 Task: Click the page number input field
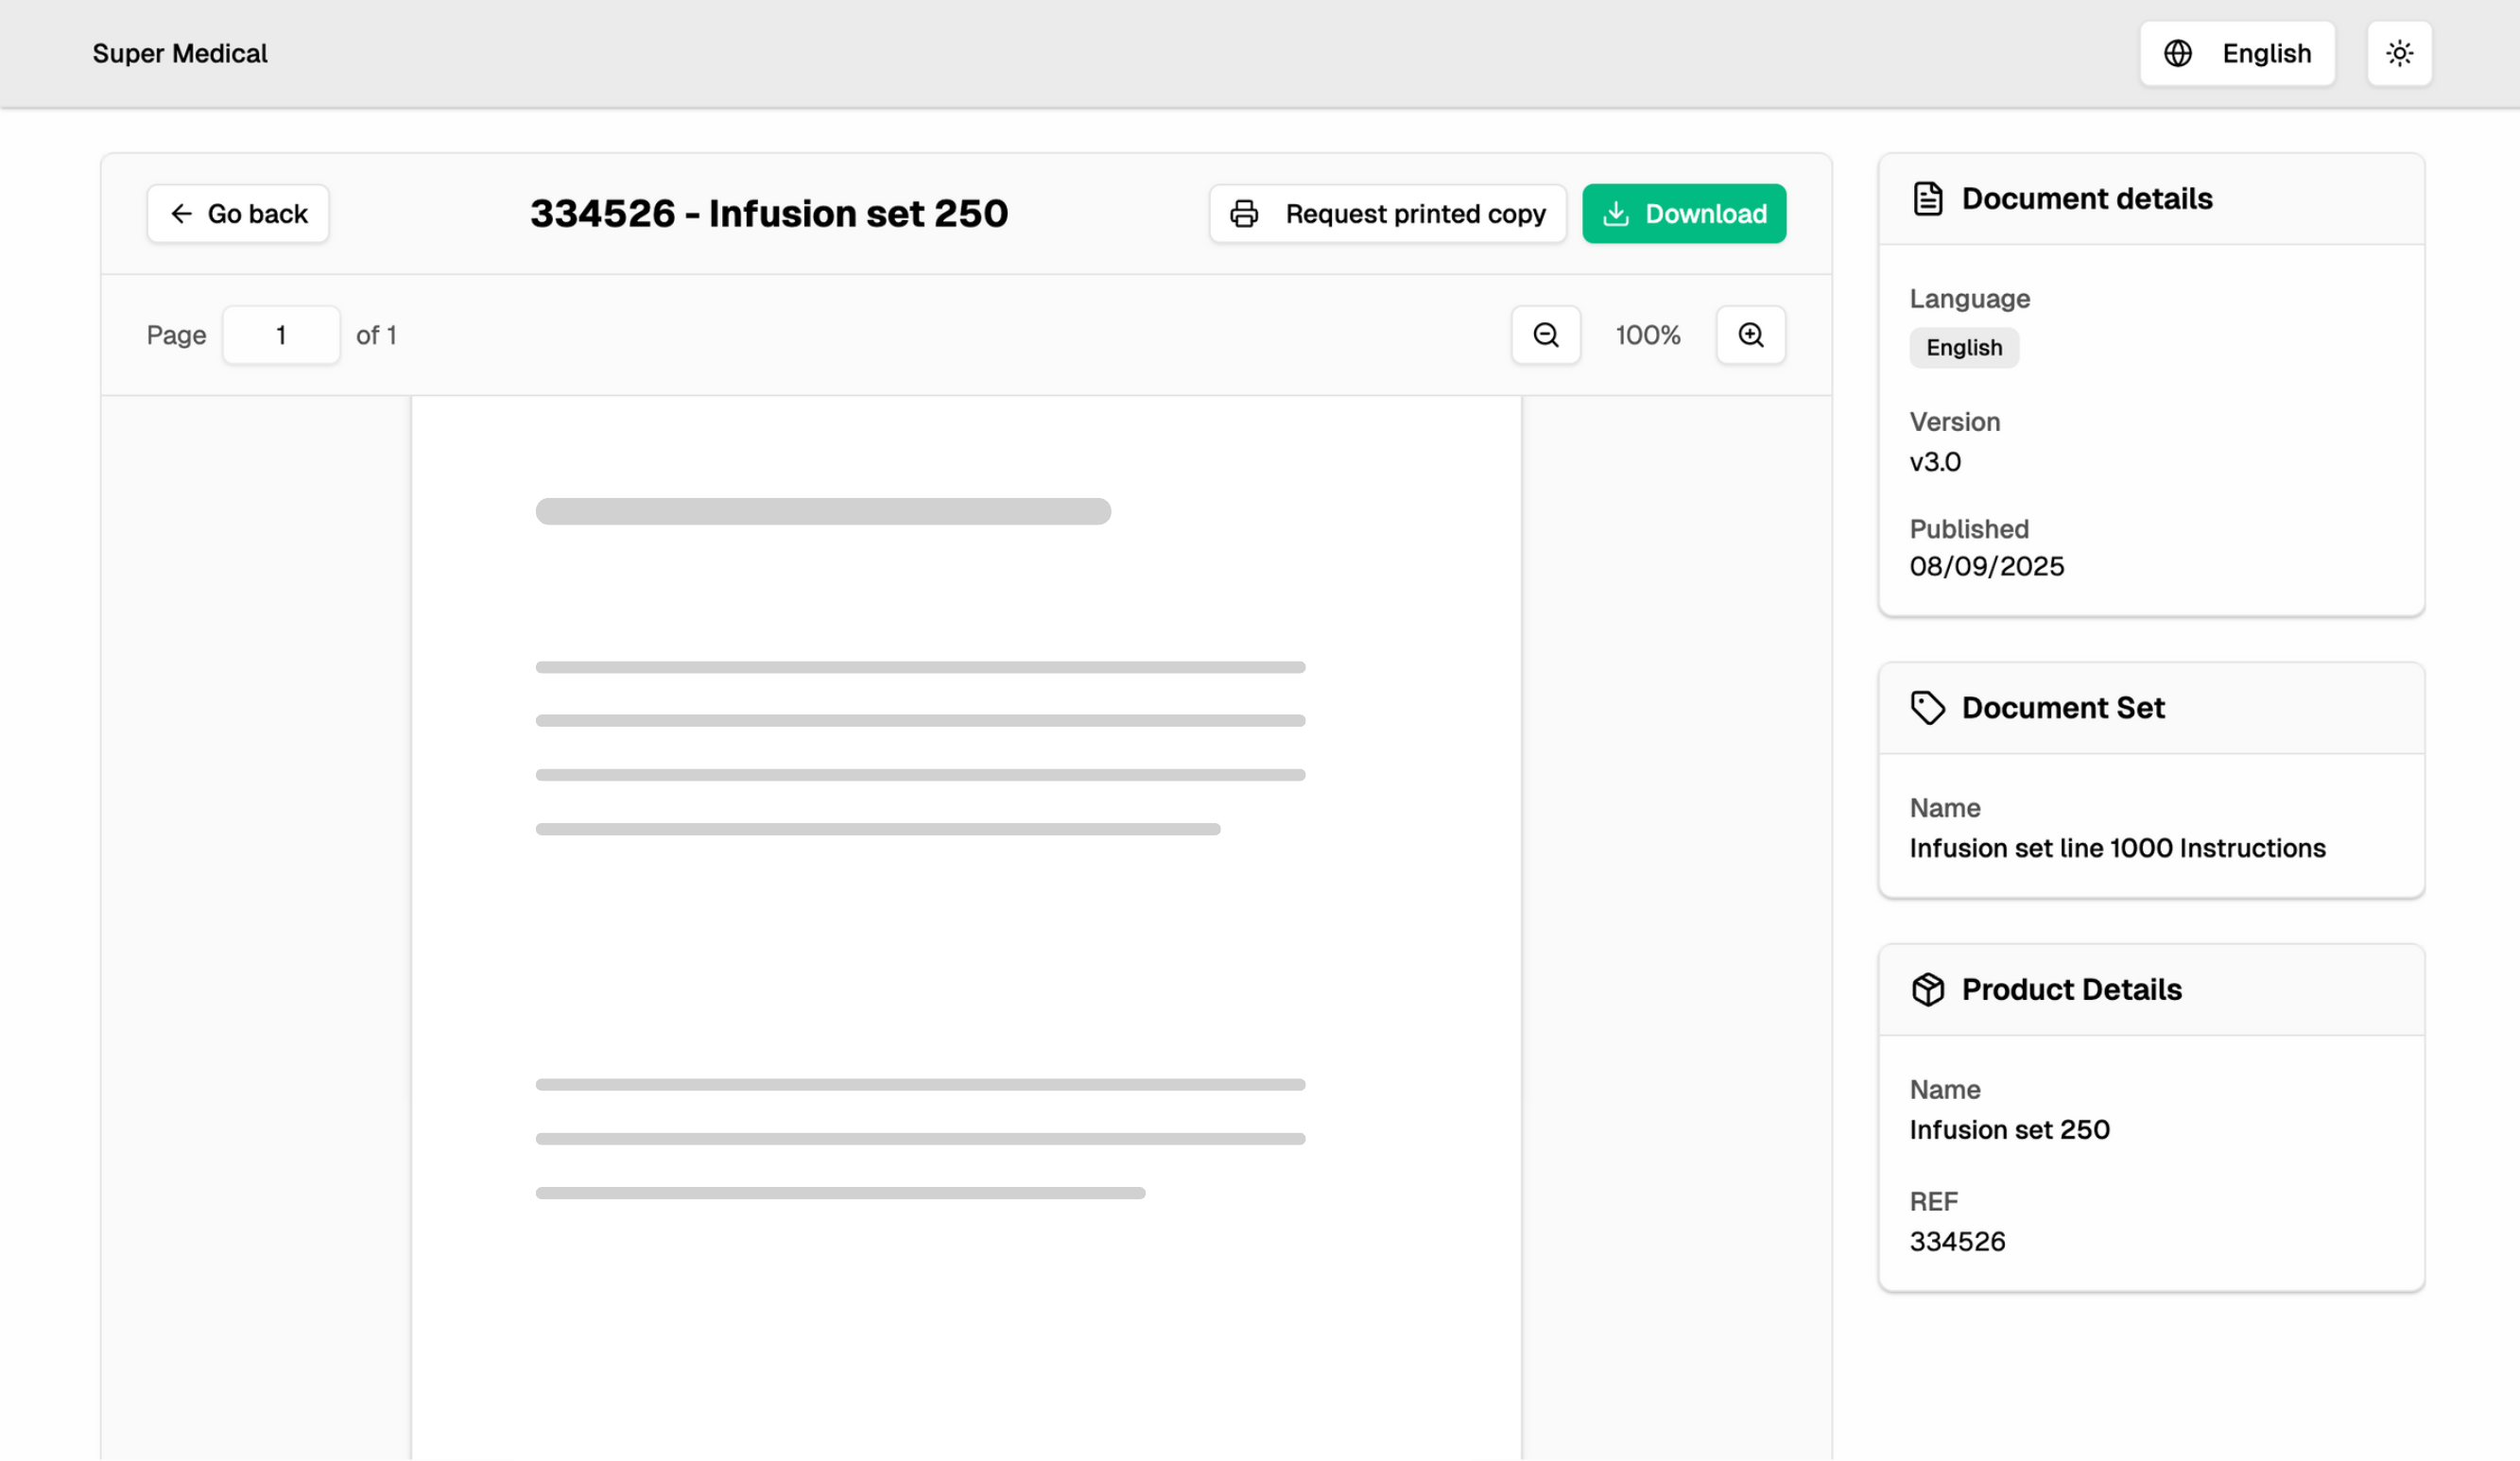(281, 335)
